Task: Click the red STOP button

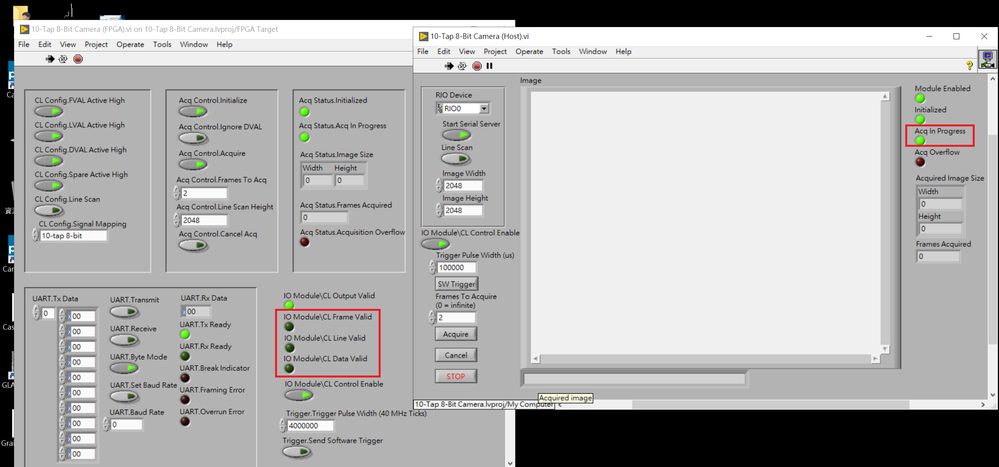Action: tap(456, 376)
